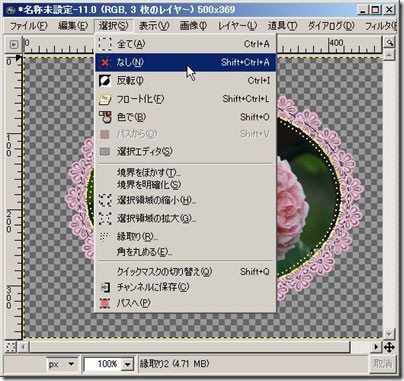Close the open 選択(S) menu in the menu bar
The width and height of the screenshot is (404, 381).
pos(113,26)
